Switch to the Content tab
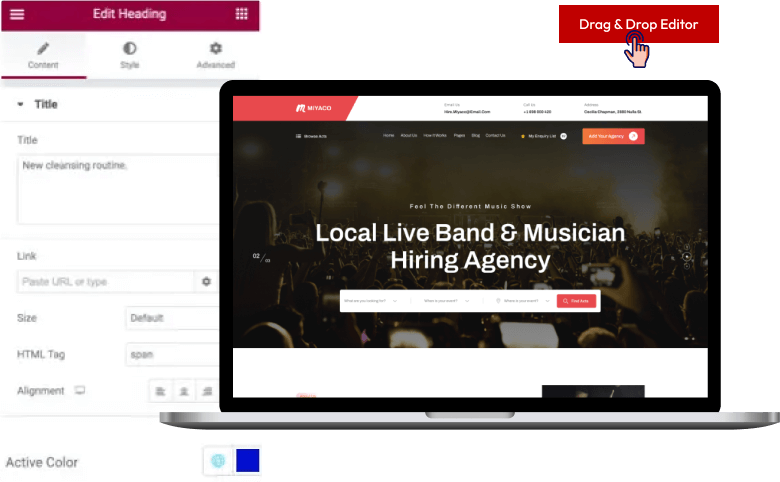 (x=43, y=56)
